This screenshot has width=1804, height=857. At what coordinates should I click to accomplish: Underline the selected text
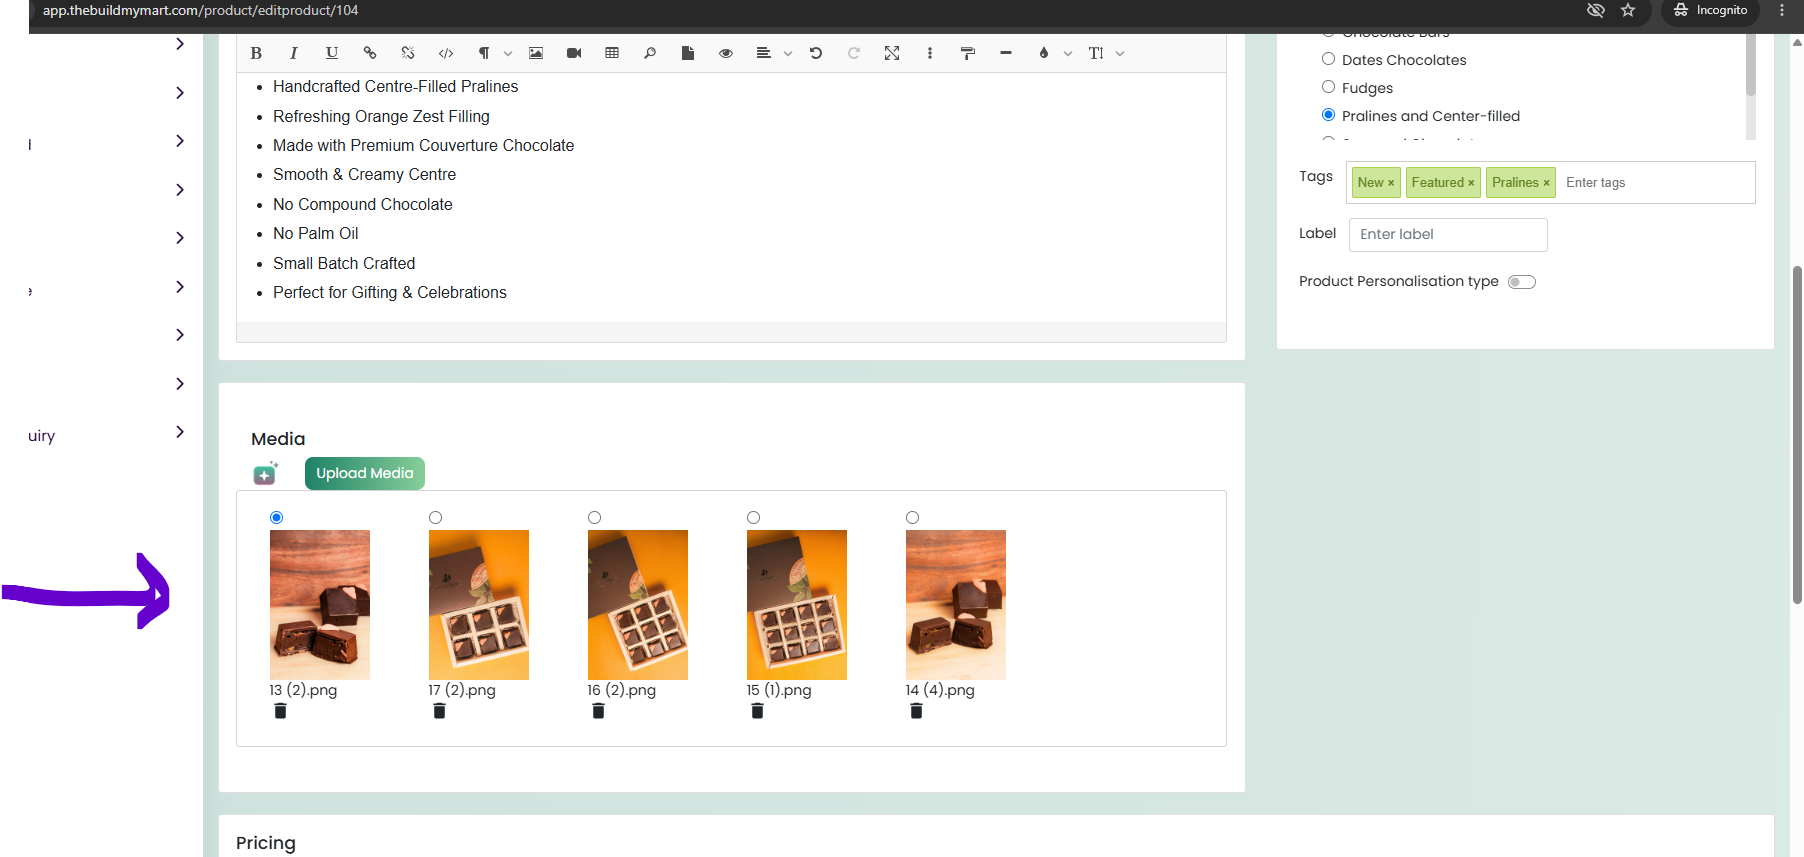[332, 53]
